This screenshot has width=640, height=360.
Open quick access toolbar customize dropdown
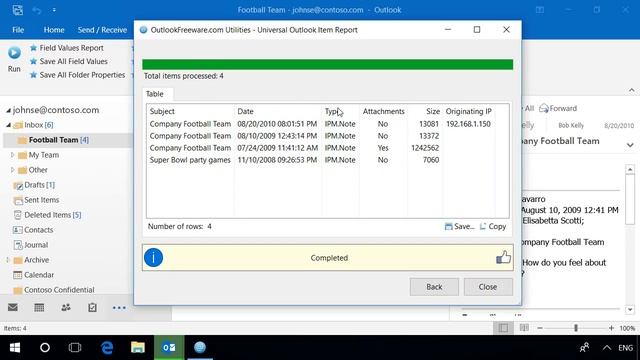pyautogui.click(x=54, y=10)
